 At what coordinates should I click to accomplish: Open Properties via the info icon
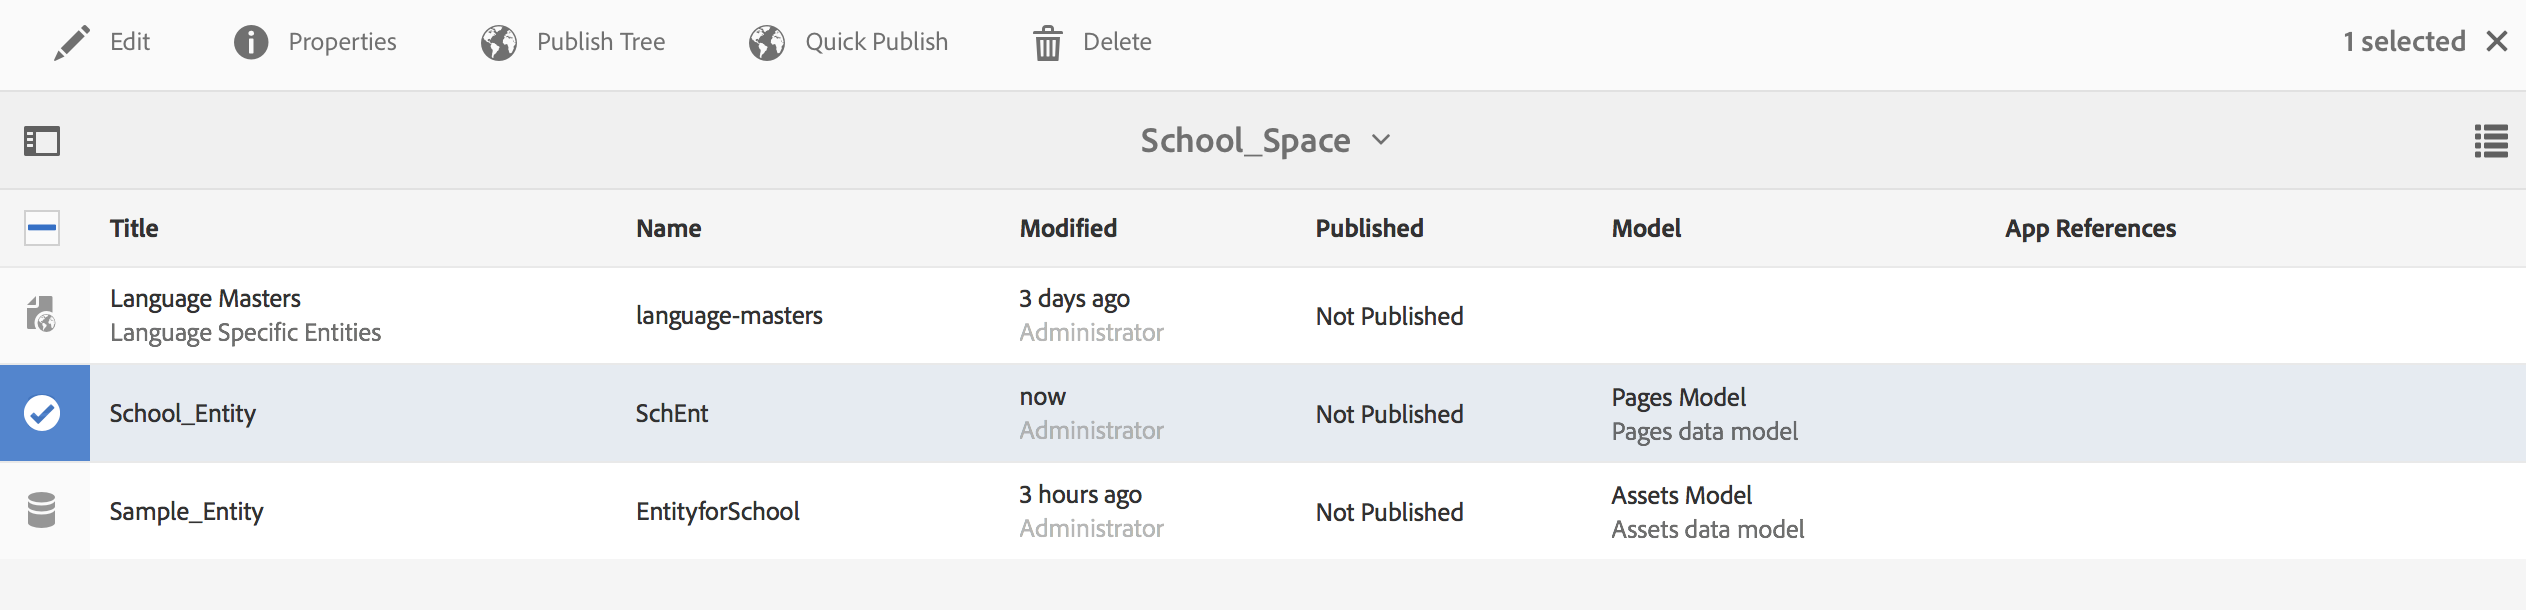point(251,42)
